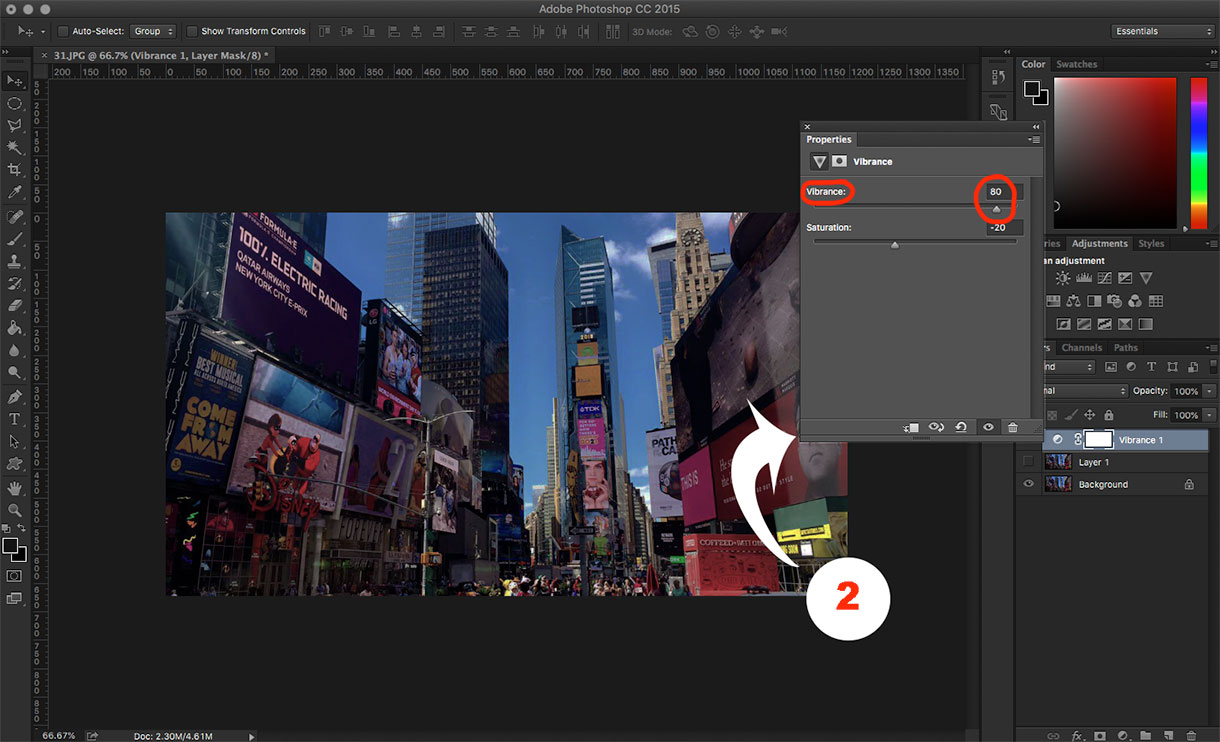Viewport: 1220px width, 742px height.
Task: Select the Crop tool
Action: coord(14,170)
